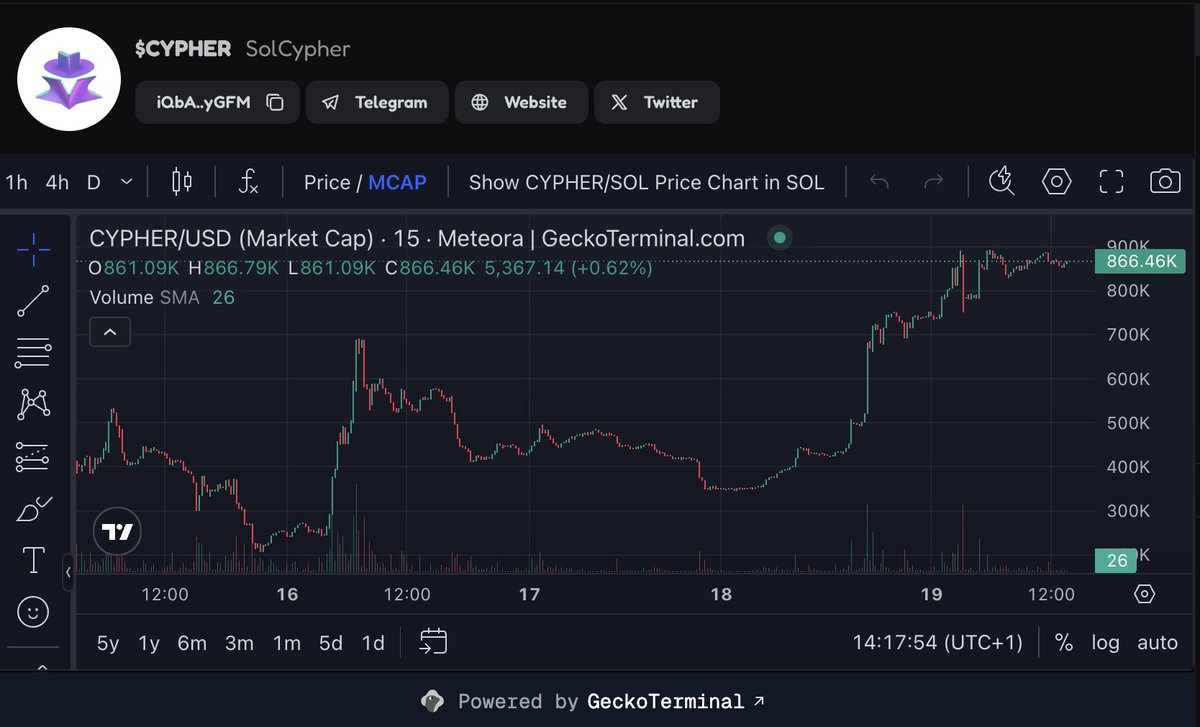The image size is (1200, 727).
Task: Set range to 5d
Action: pos(331,643)
